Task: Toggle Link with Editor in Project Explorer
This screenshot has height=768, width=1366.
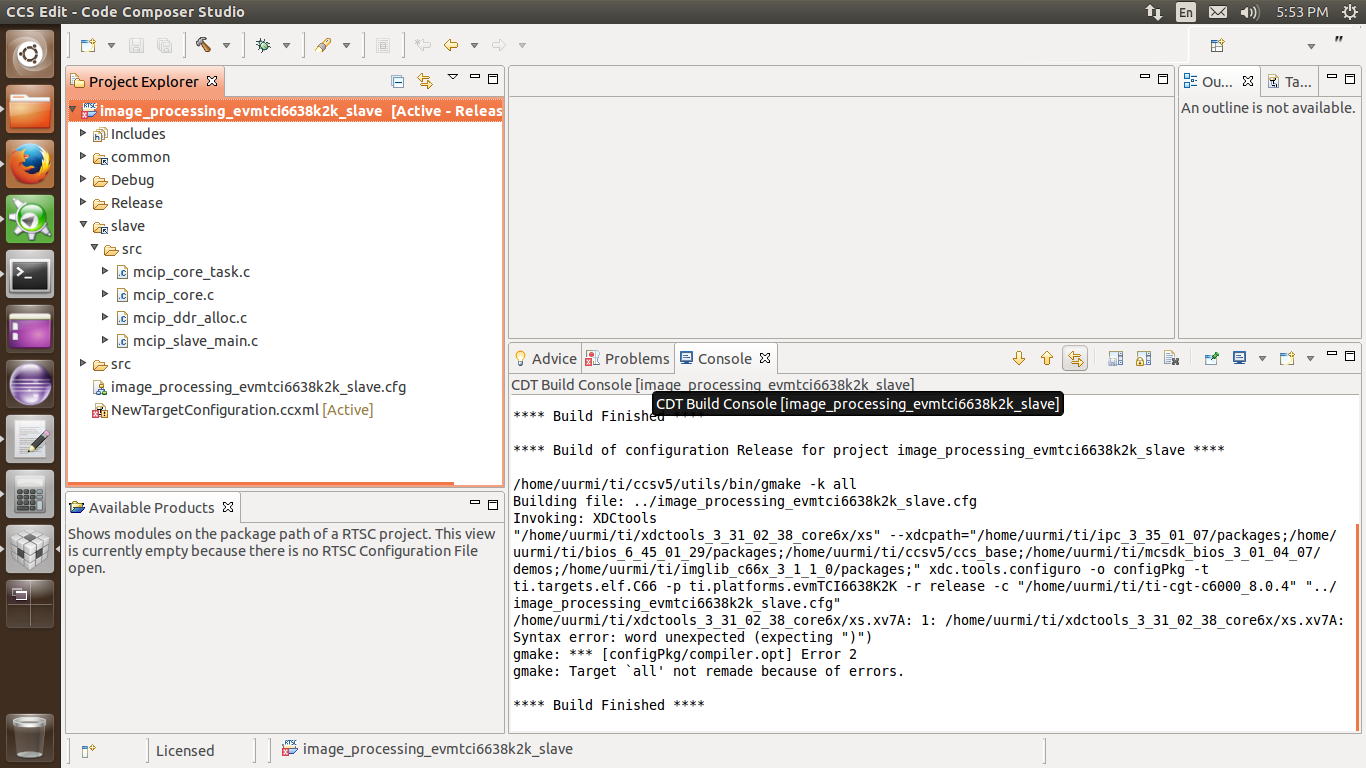Action: [x=425, y=81]
